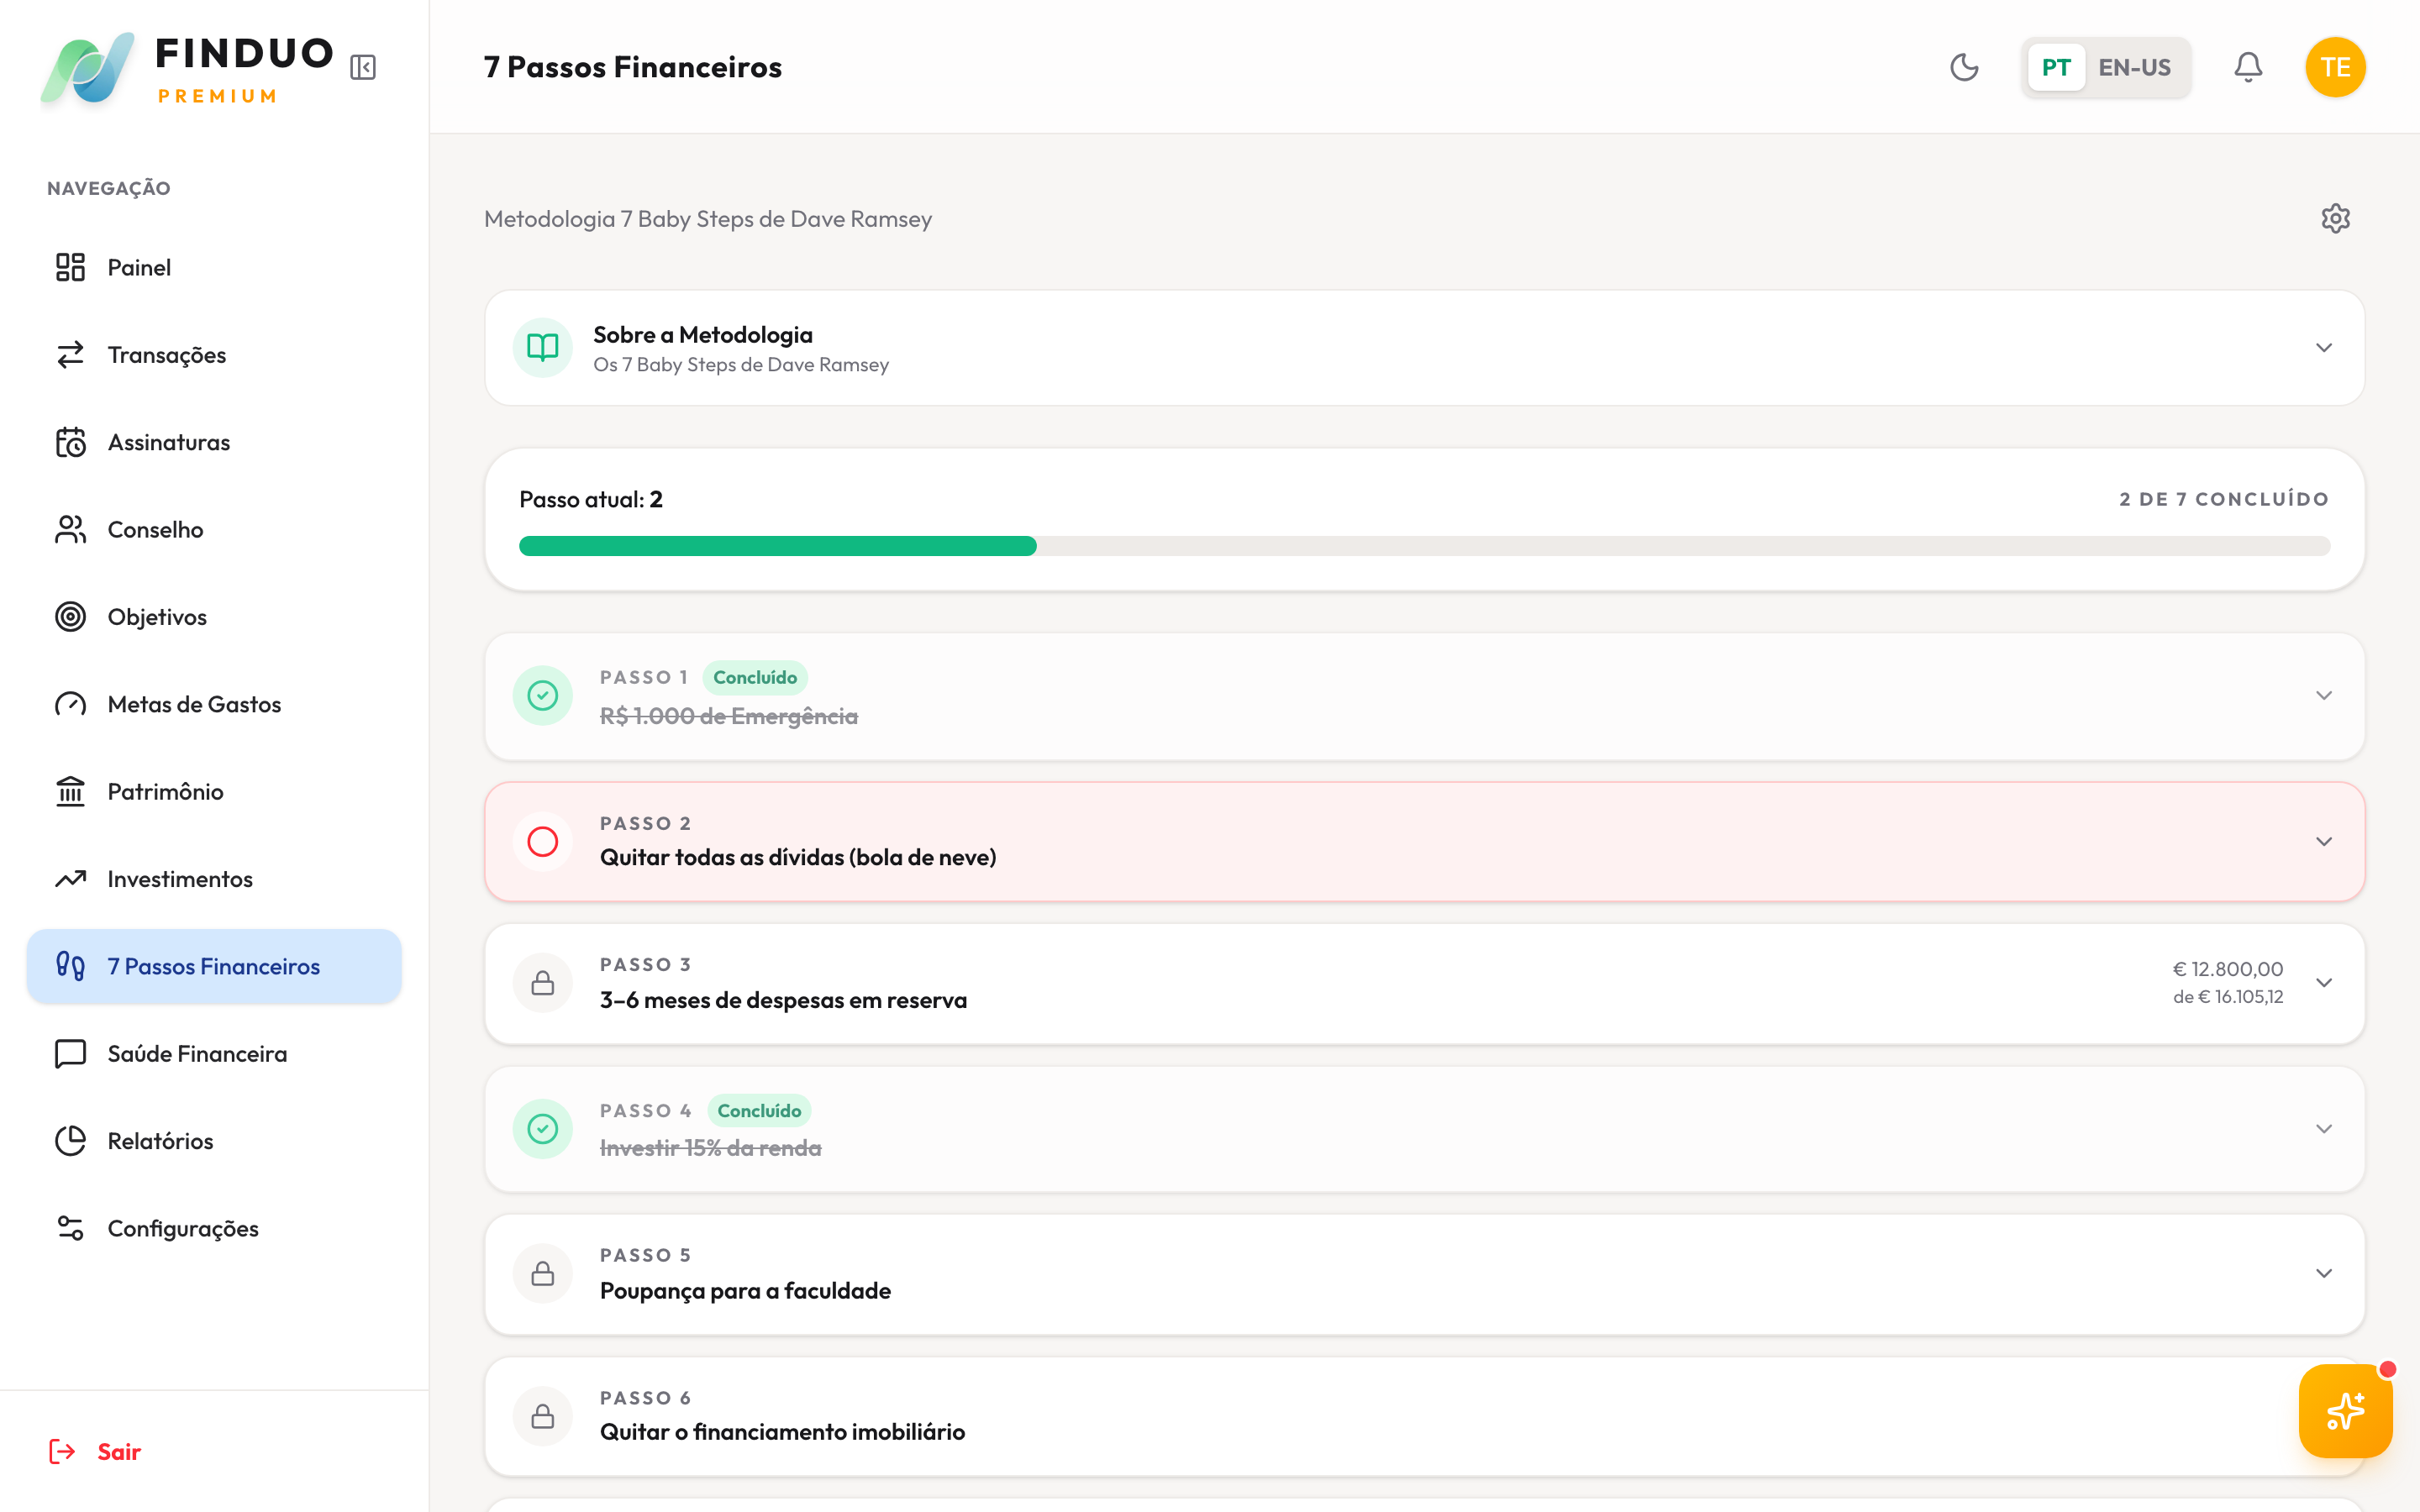This screenshot has height=1512, width=2420.
Task: Go to Transações in sidebar
Action: click(166, 355)
